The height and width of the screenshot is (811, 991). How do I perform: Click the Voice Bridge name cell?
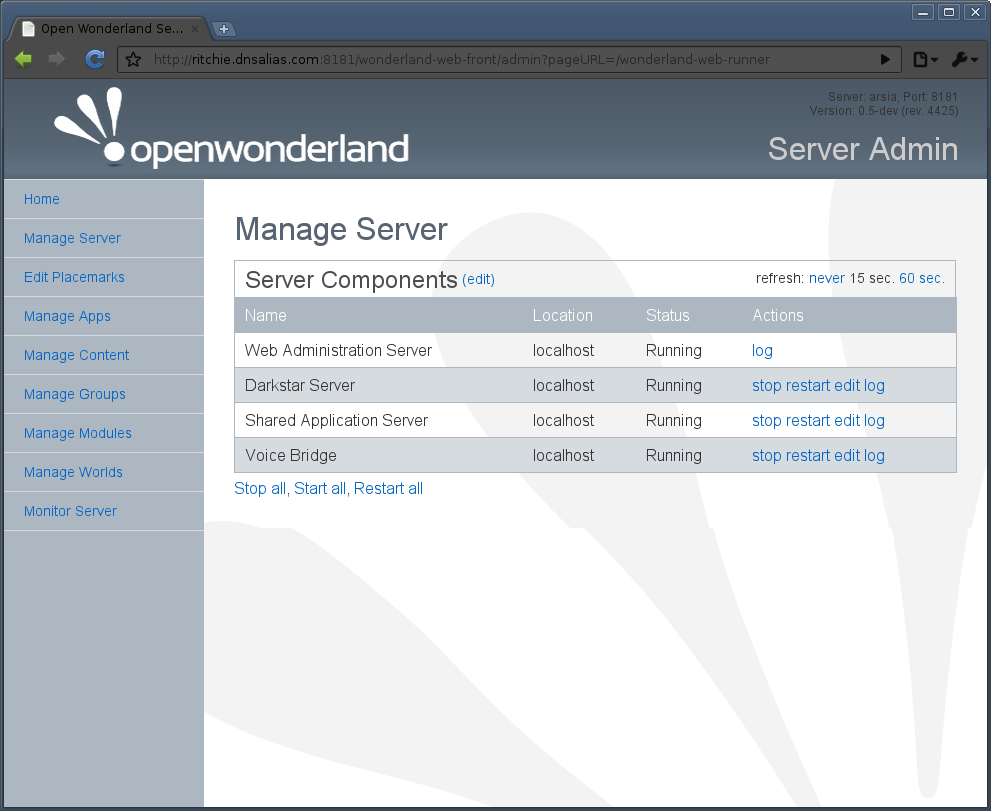(291, 456)
